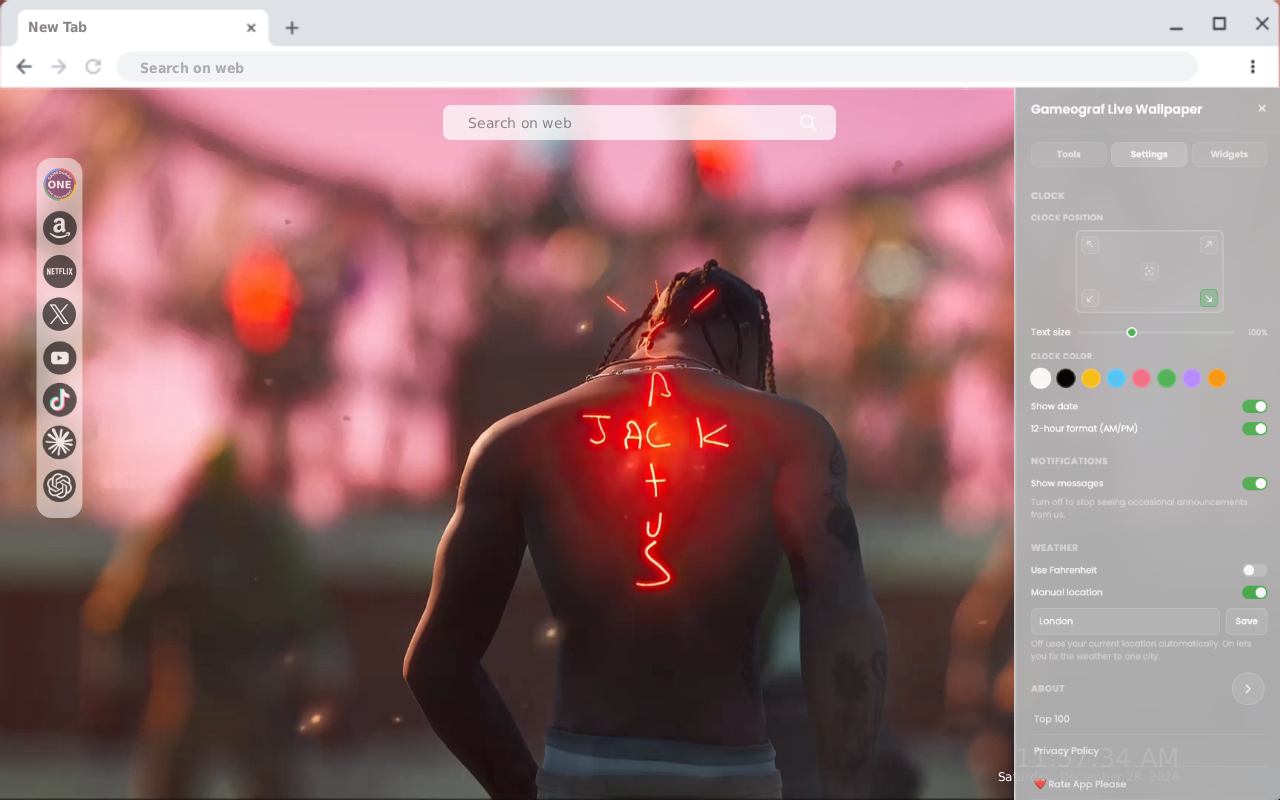Viewport: 1280px width, 800px height.
Task: Click the page's Search on web box
Action: (x=639, y=123)
